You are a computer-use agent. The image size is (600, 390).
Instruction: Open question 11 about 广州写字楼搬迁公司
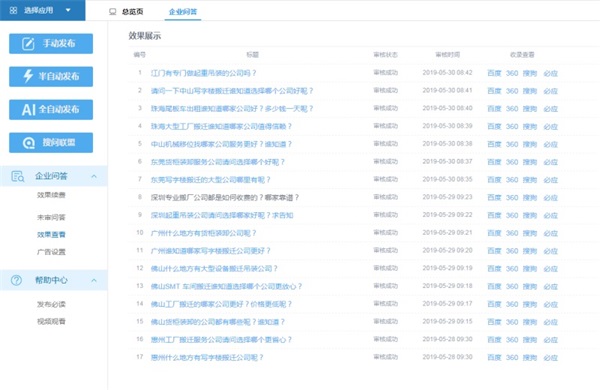point(210,251)
